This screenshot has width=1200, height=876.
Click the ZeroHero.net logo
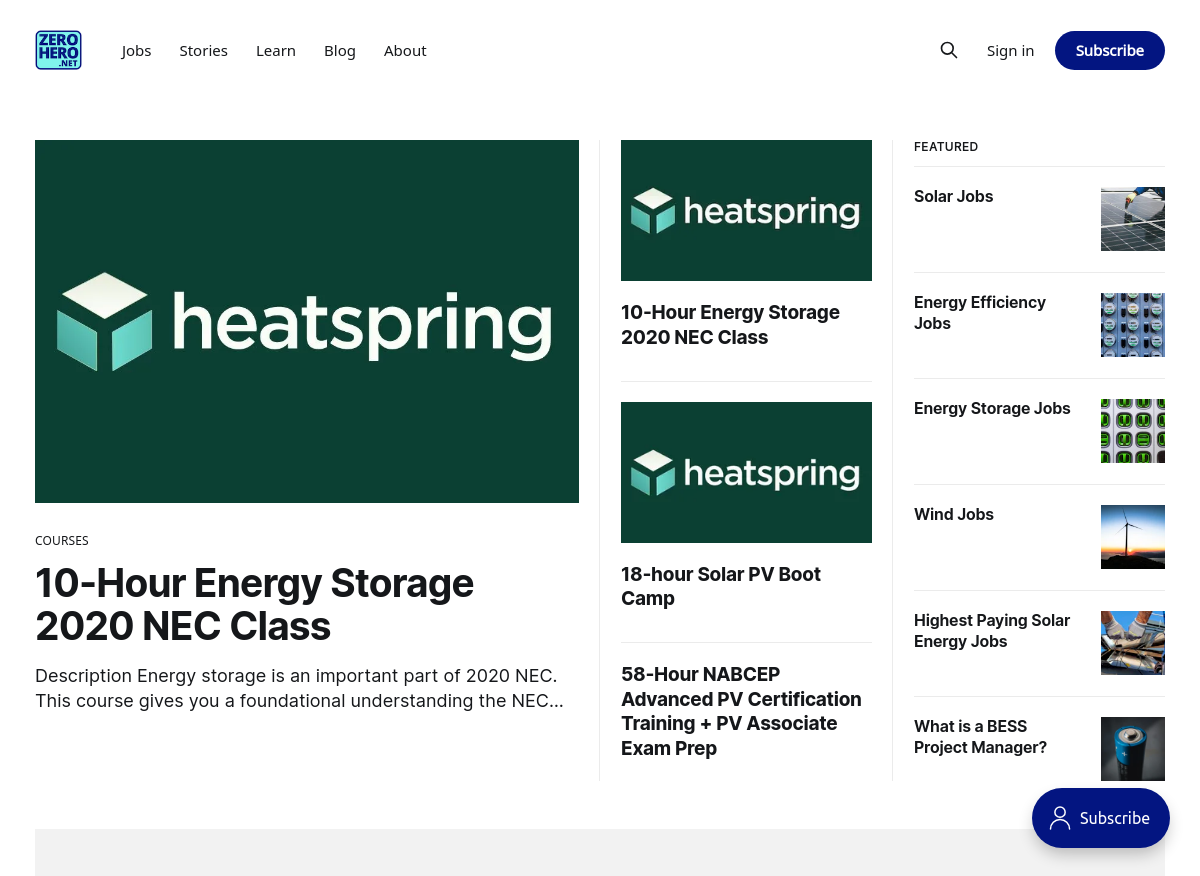[58, 50]
